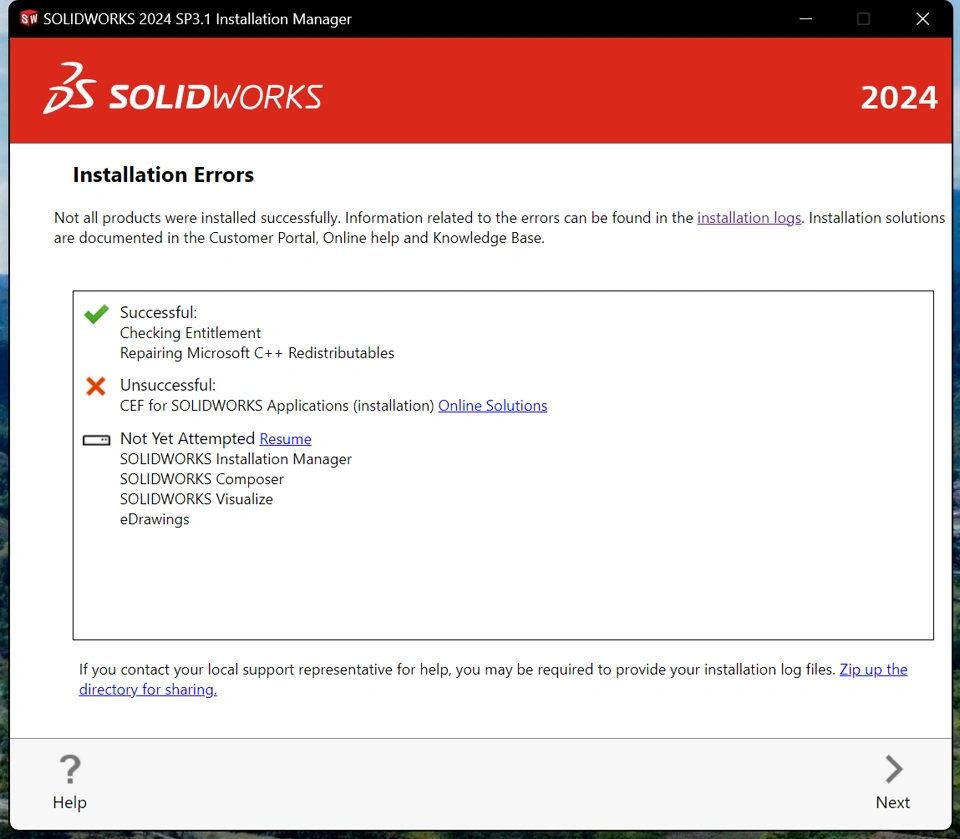Click the Not Yet Attempted progress bar icon
This screenshot has height=839, width=960.
(x=96, y=440)
